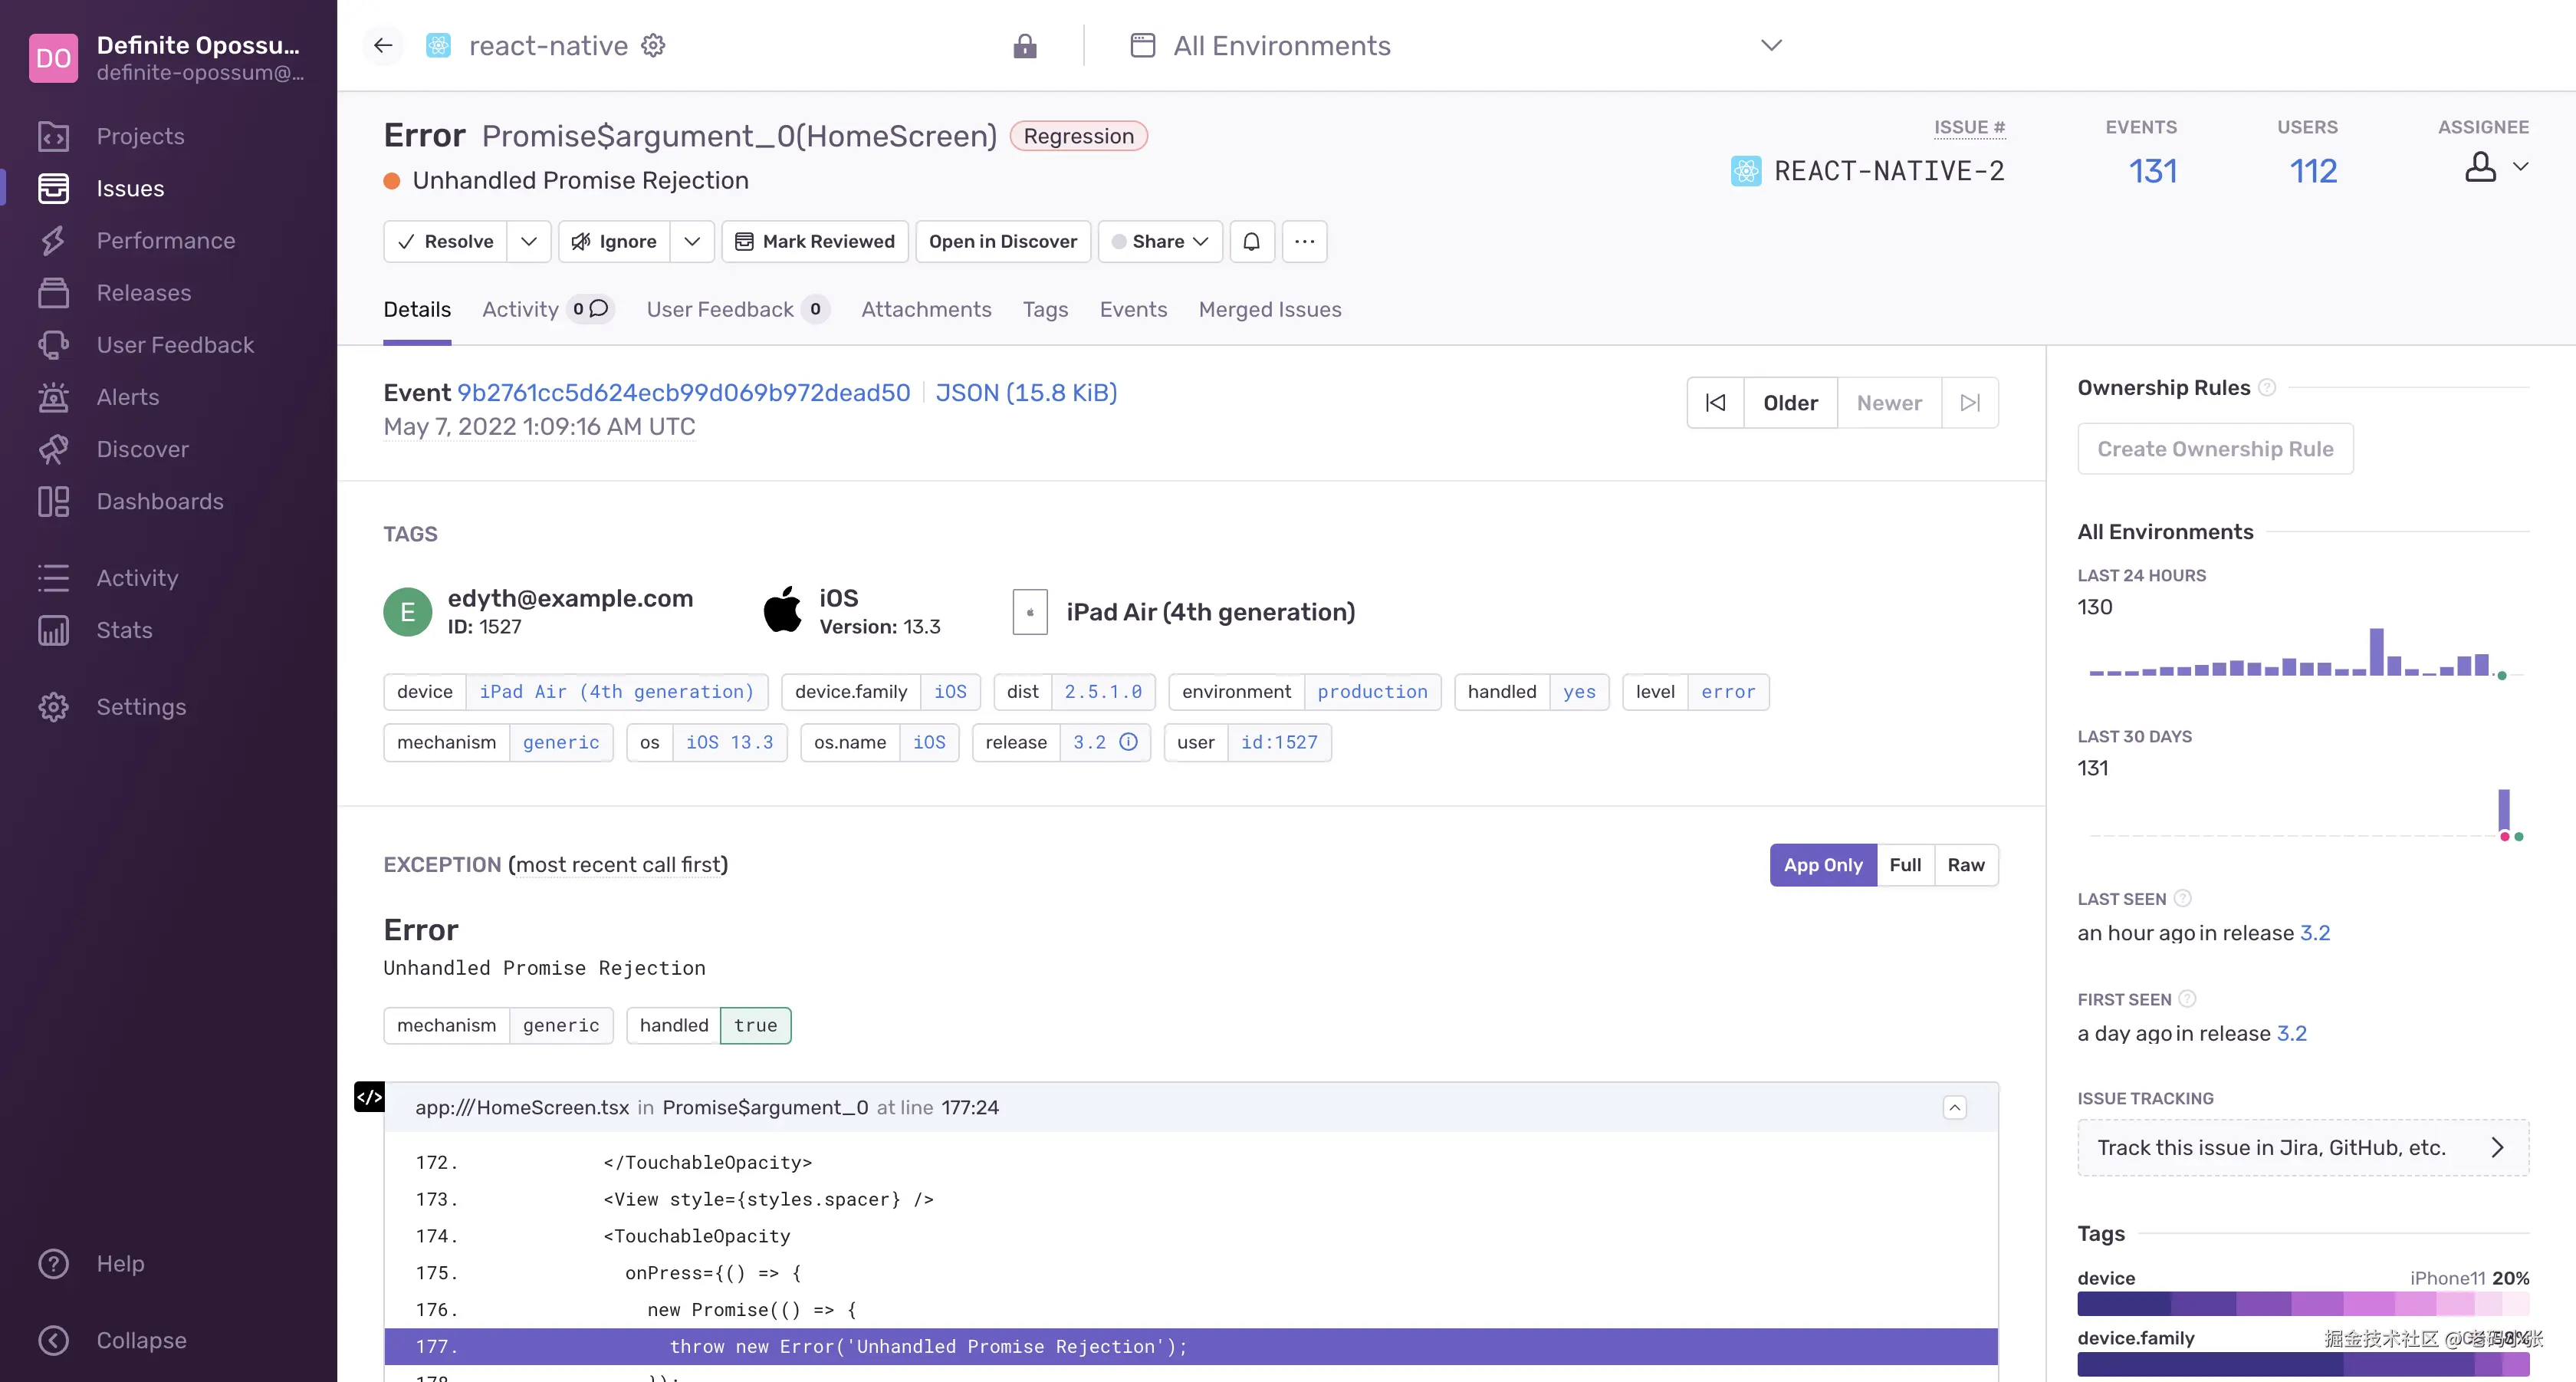The width and height of the screenshot is (2576, 1382).
Task: Expand the Resolve dropdown arrow
Action: click(529, 241)
